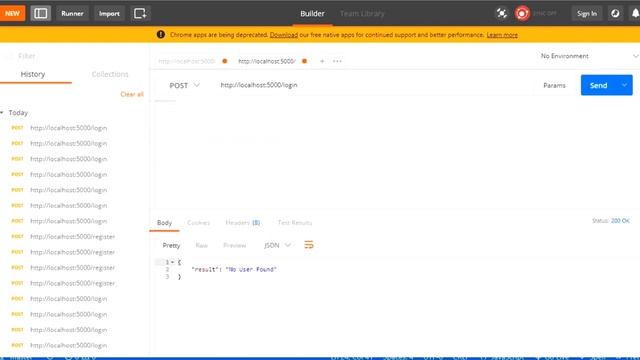Viewport: 640px width, 360px height.
Task: Open the POST method dropdown
Action: click(184, 85)
